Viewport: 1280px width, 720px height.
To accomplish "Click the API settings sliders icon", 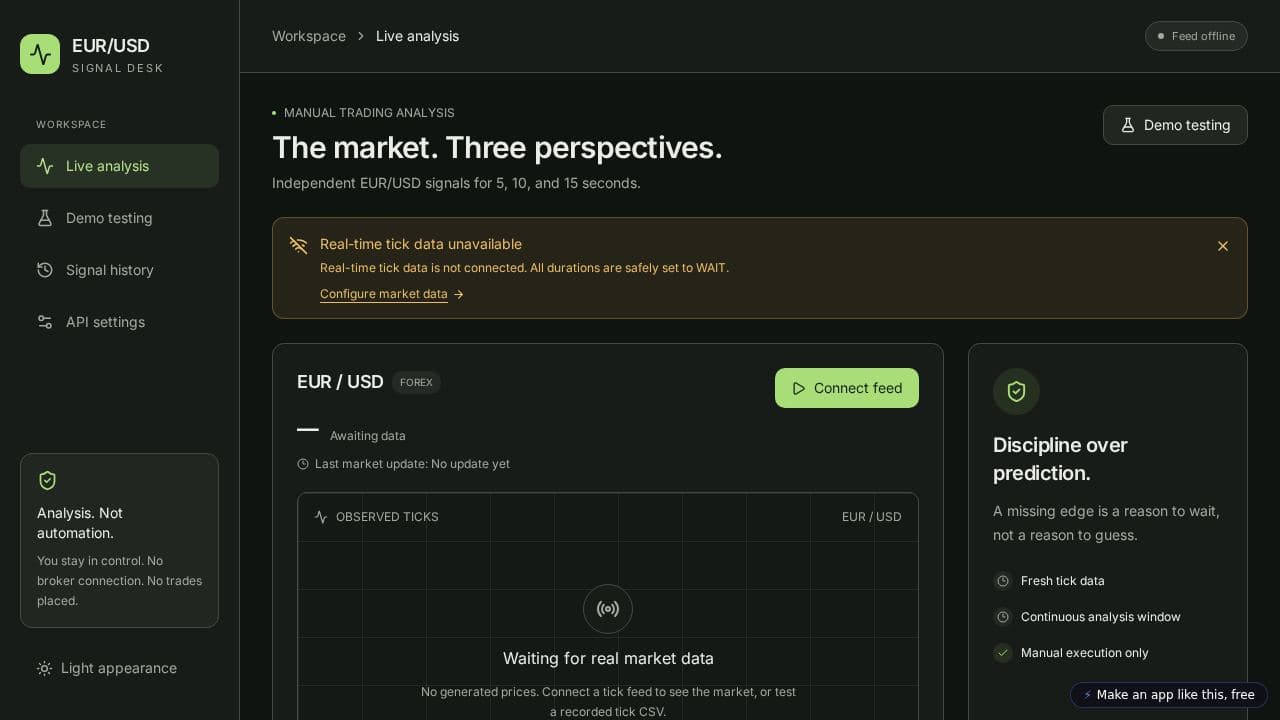I will pyautogui.click(x=45, y=322).
